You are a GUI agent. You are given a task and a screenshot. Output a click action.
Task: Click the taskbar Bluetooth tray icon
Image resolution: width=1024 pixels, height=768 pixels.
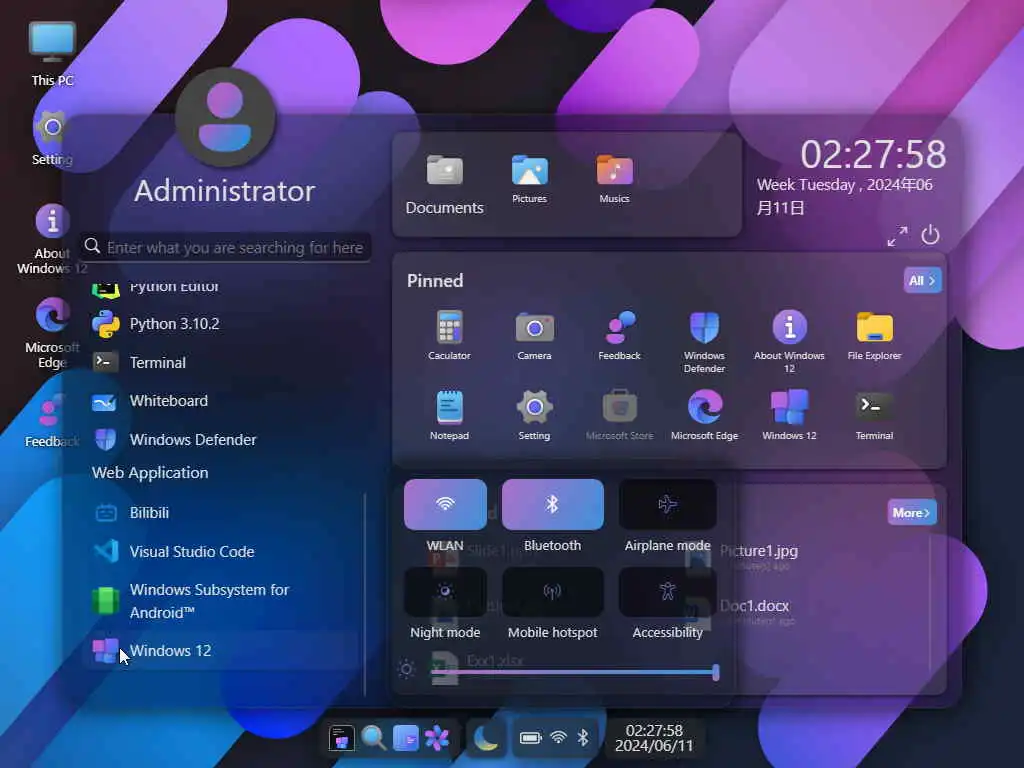[x=583, y=738]
